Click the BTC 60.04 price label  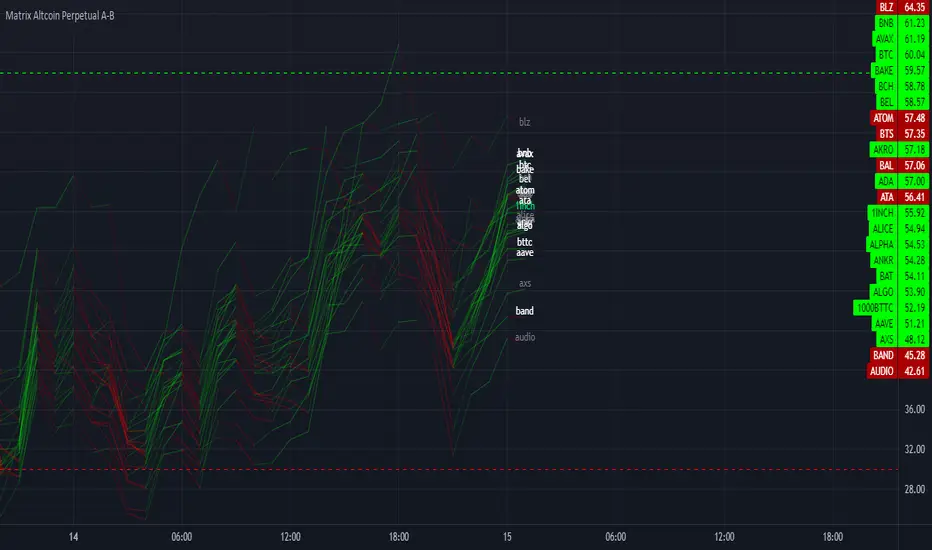902,55
